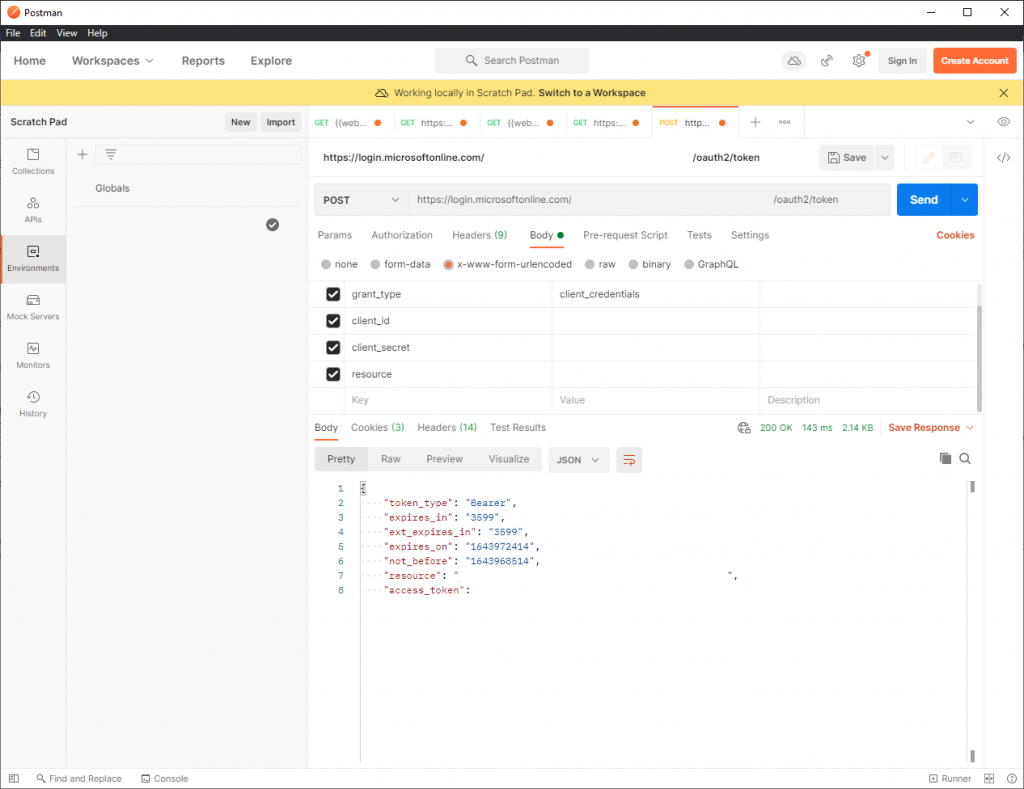Open the File menu

[x=13, y=33]
